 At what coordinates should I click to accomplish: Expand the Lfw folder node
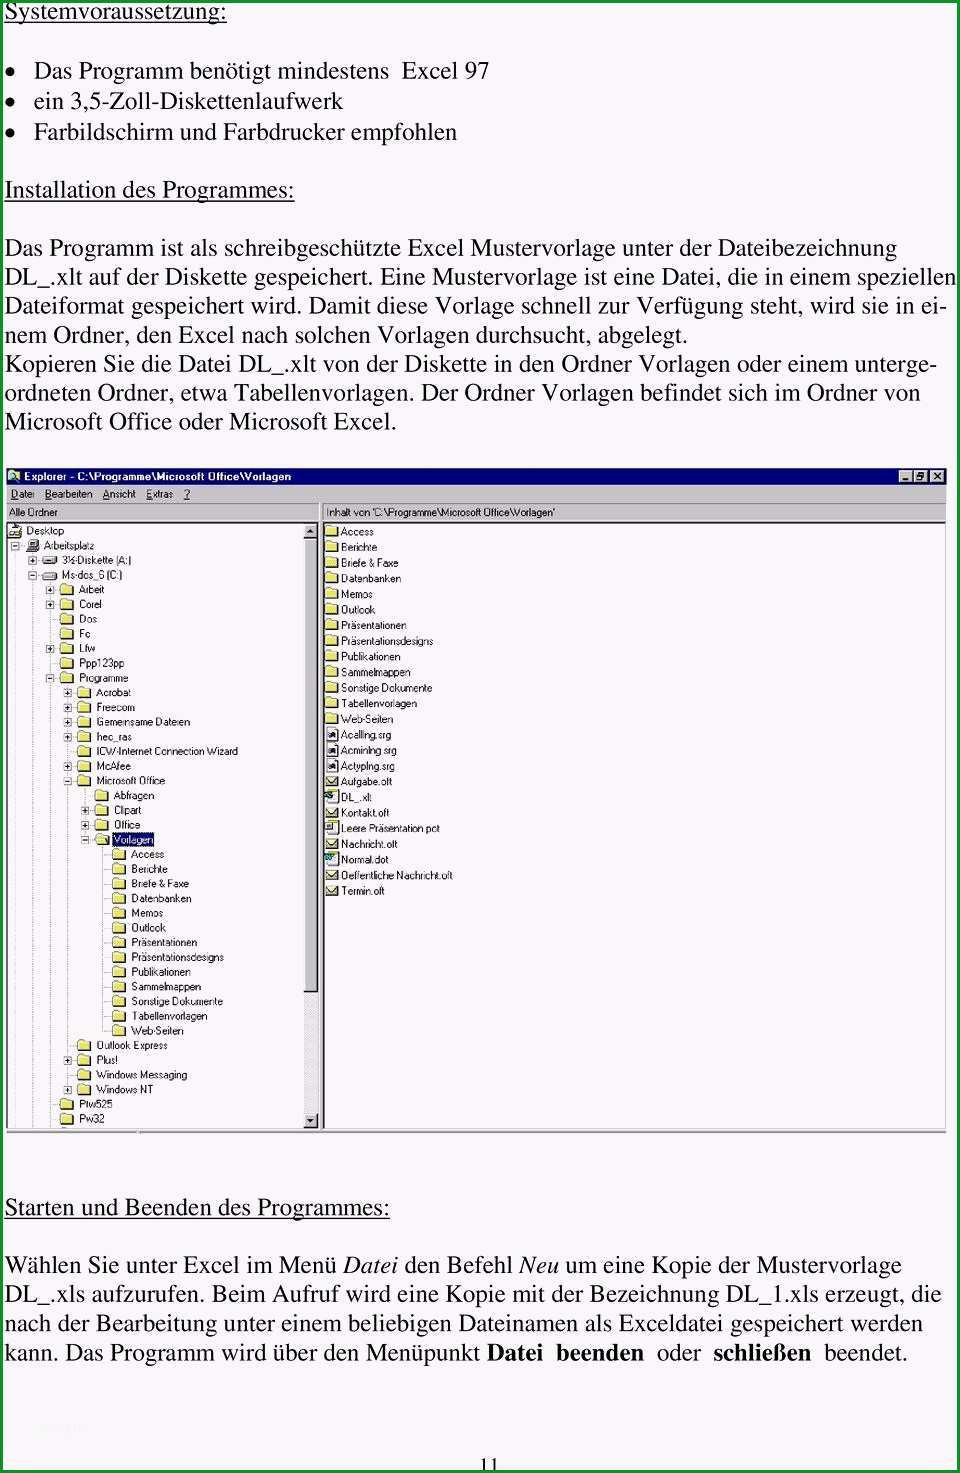tap(50, 649)
